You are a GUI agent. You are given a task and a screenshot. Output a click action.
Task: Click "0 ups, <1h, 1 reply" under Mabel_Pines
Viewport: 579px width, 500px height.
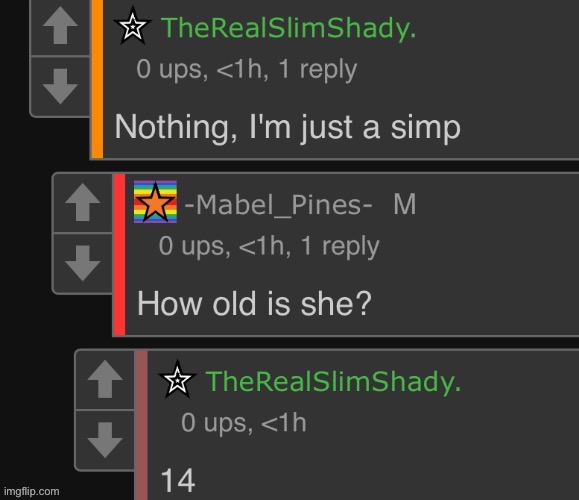pos(269,246)
